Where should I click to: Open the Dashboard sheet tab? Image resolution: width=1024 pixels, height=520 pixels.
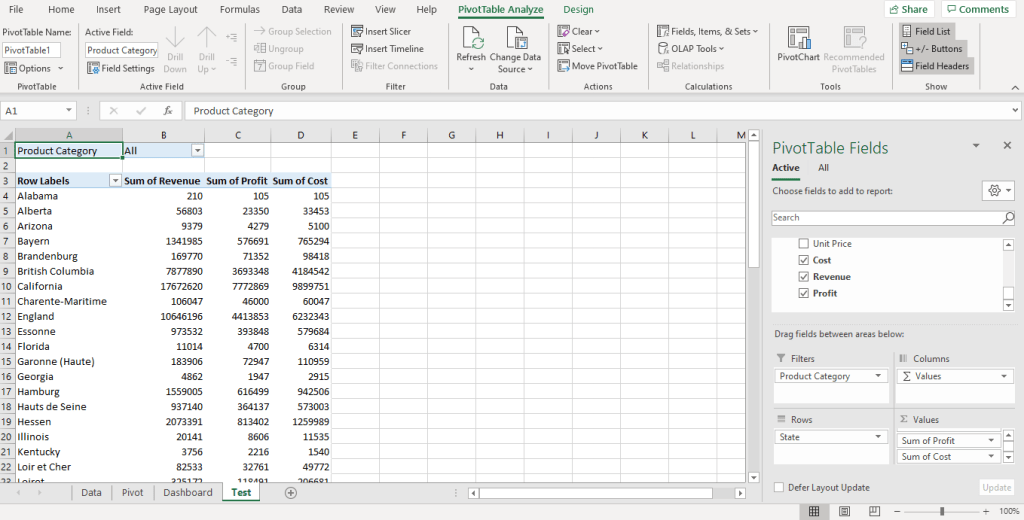(188, 493)
